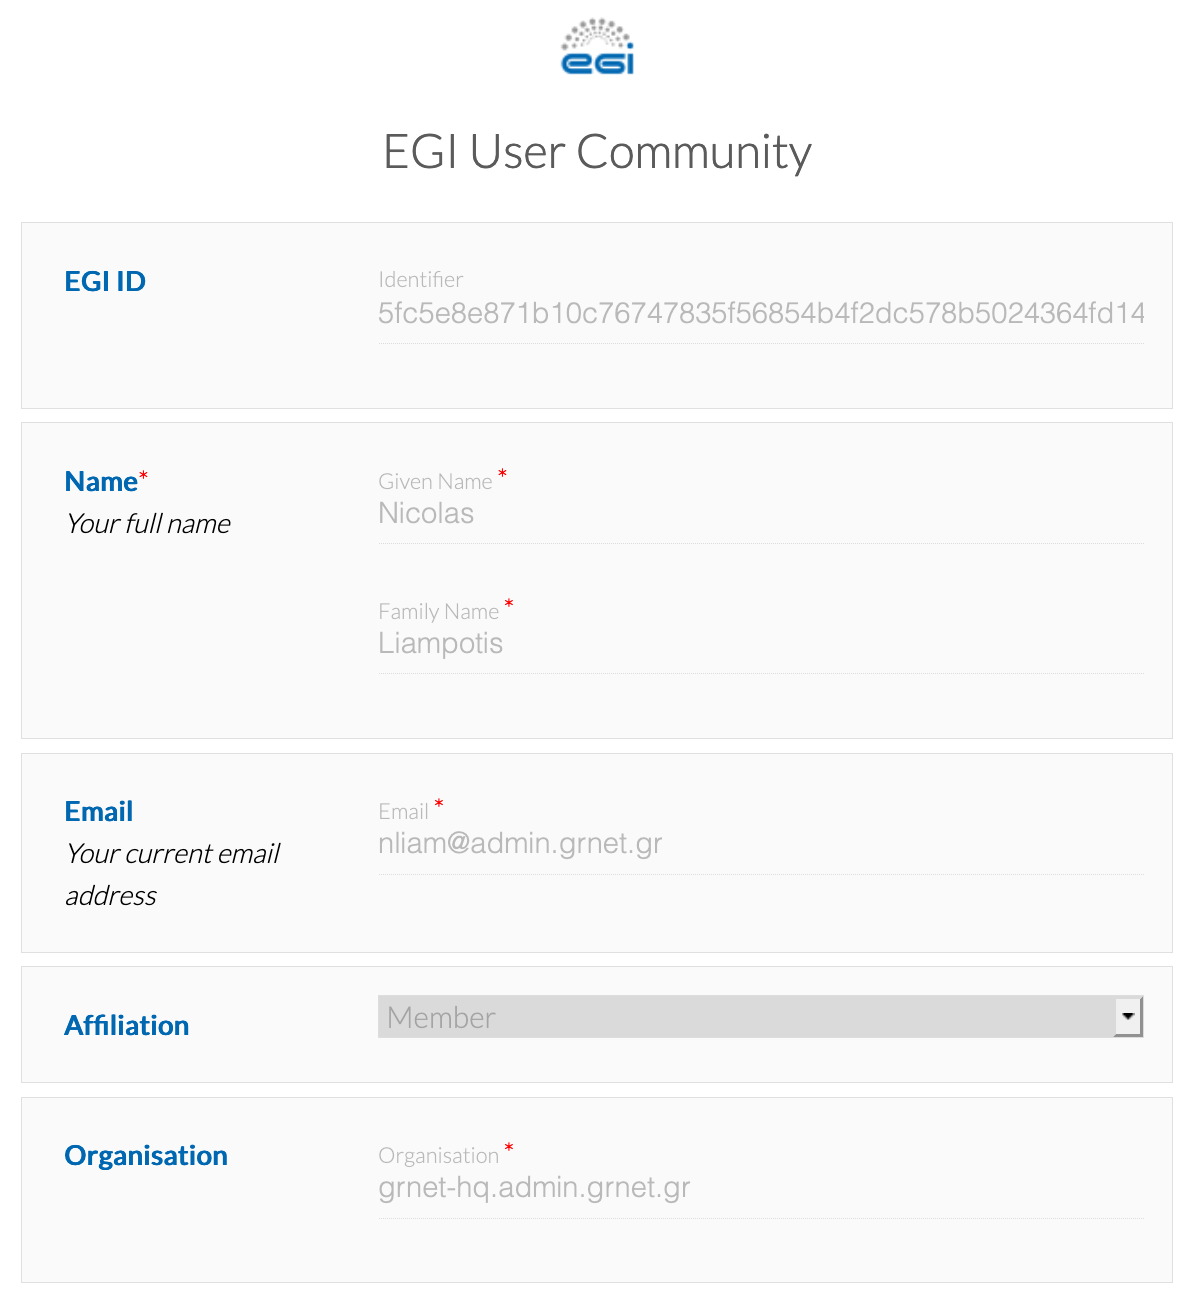Viewport: 1200px width, 1294px height.
Task: Click the required asterisk next to Name
Action: click(144, 473)
